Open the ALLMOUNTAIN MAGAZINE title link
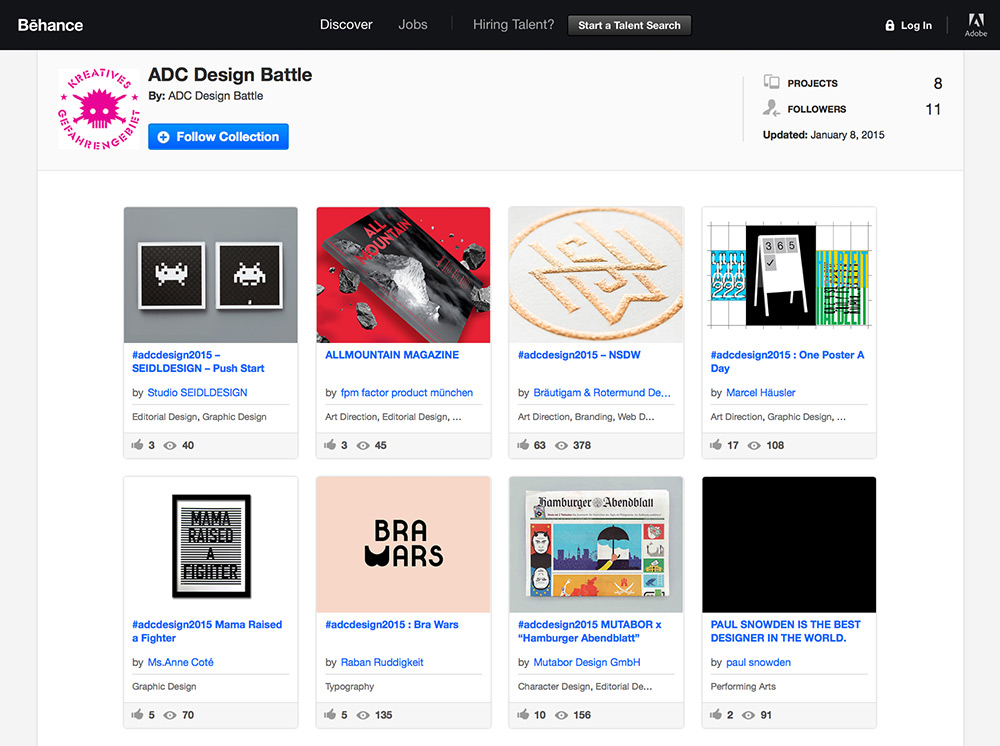The height and width of the screenshot is (746, 1000). [392, 355]
